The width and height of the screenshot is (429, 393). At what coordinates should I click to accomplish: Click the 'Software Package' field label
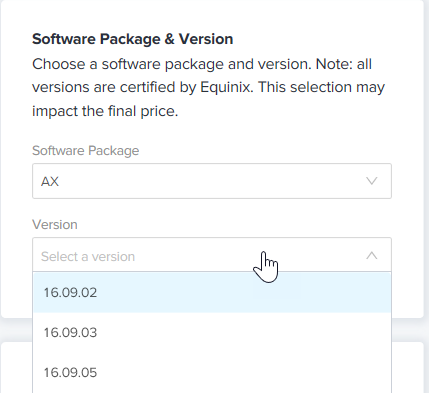pyautogui.click(x=86, y=151)
